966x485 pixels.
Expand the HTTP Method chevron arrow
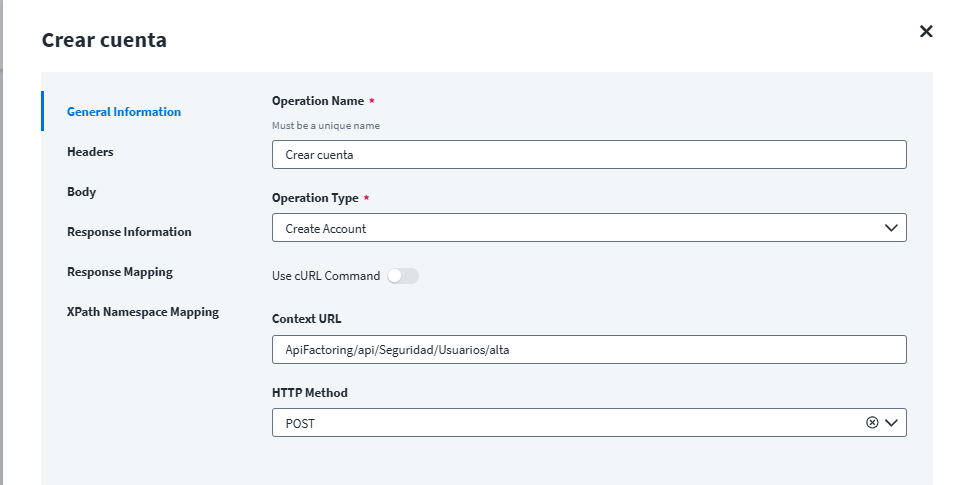[x=892, y=423]
